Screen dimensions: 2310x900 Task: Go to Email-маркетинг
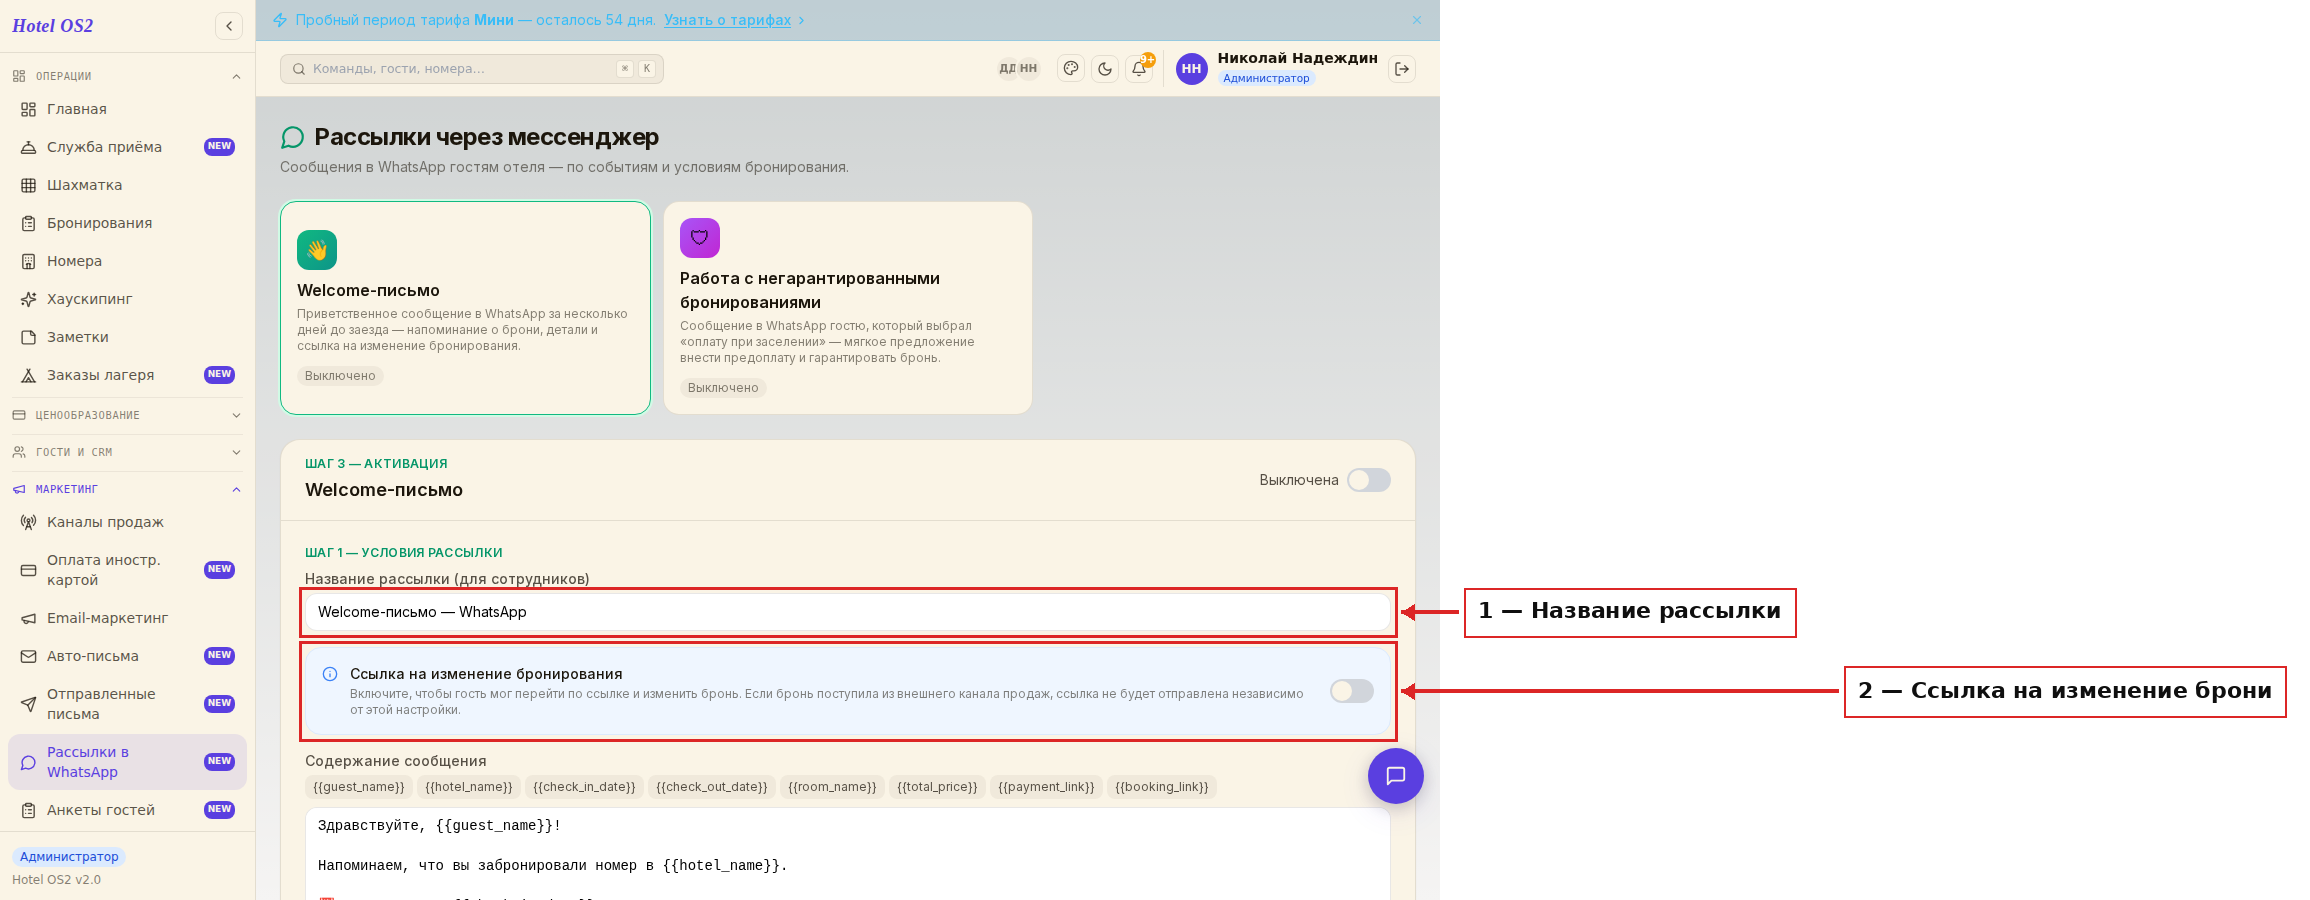(127, 618)
